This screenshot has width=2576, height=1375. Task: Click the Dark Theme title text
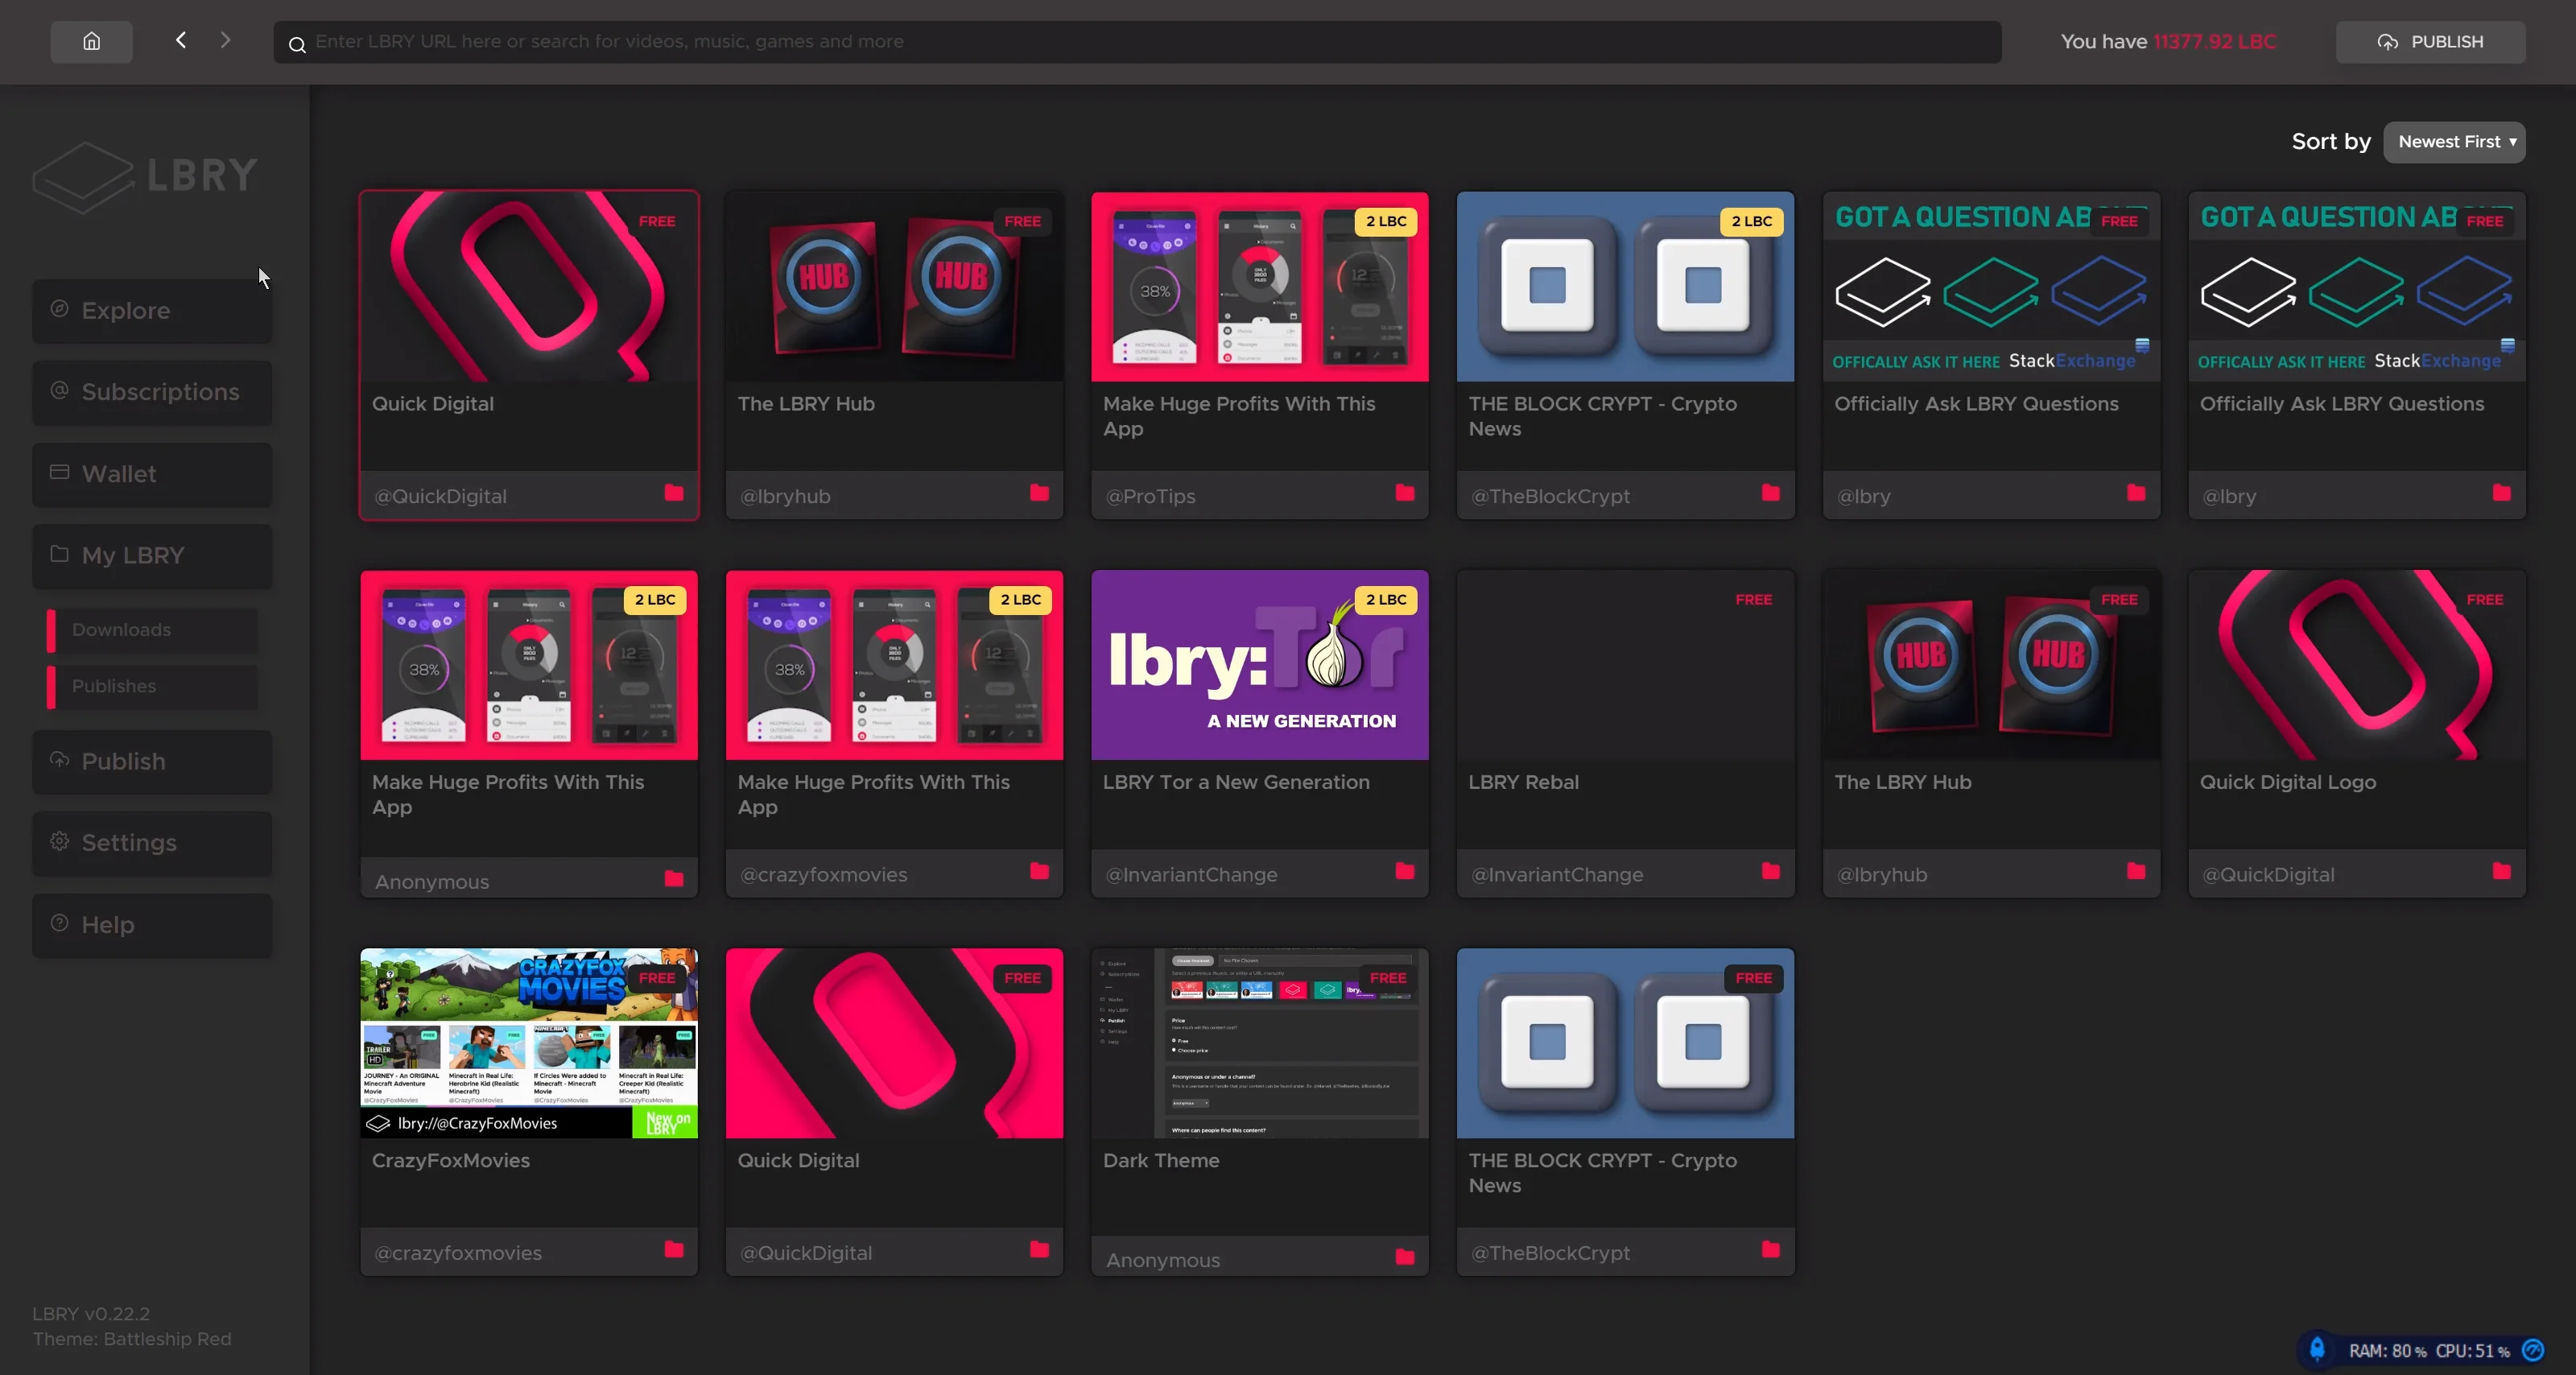coord(1161,1160)
